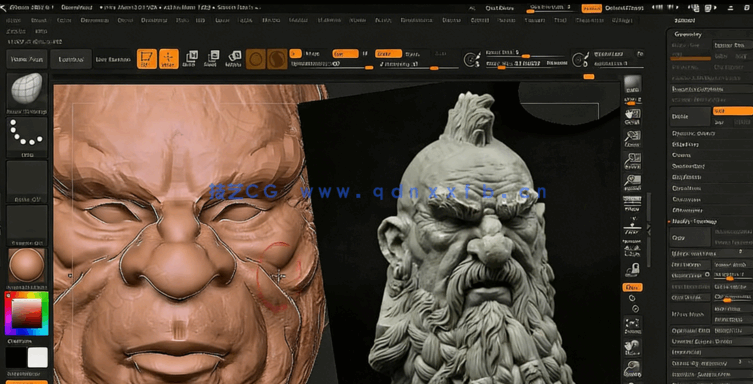
Task: Click the Frame icon on right shelf
Action: (632, 324)
